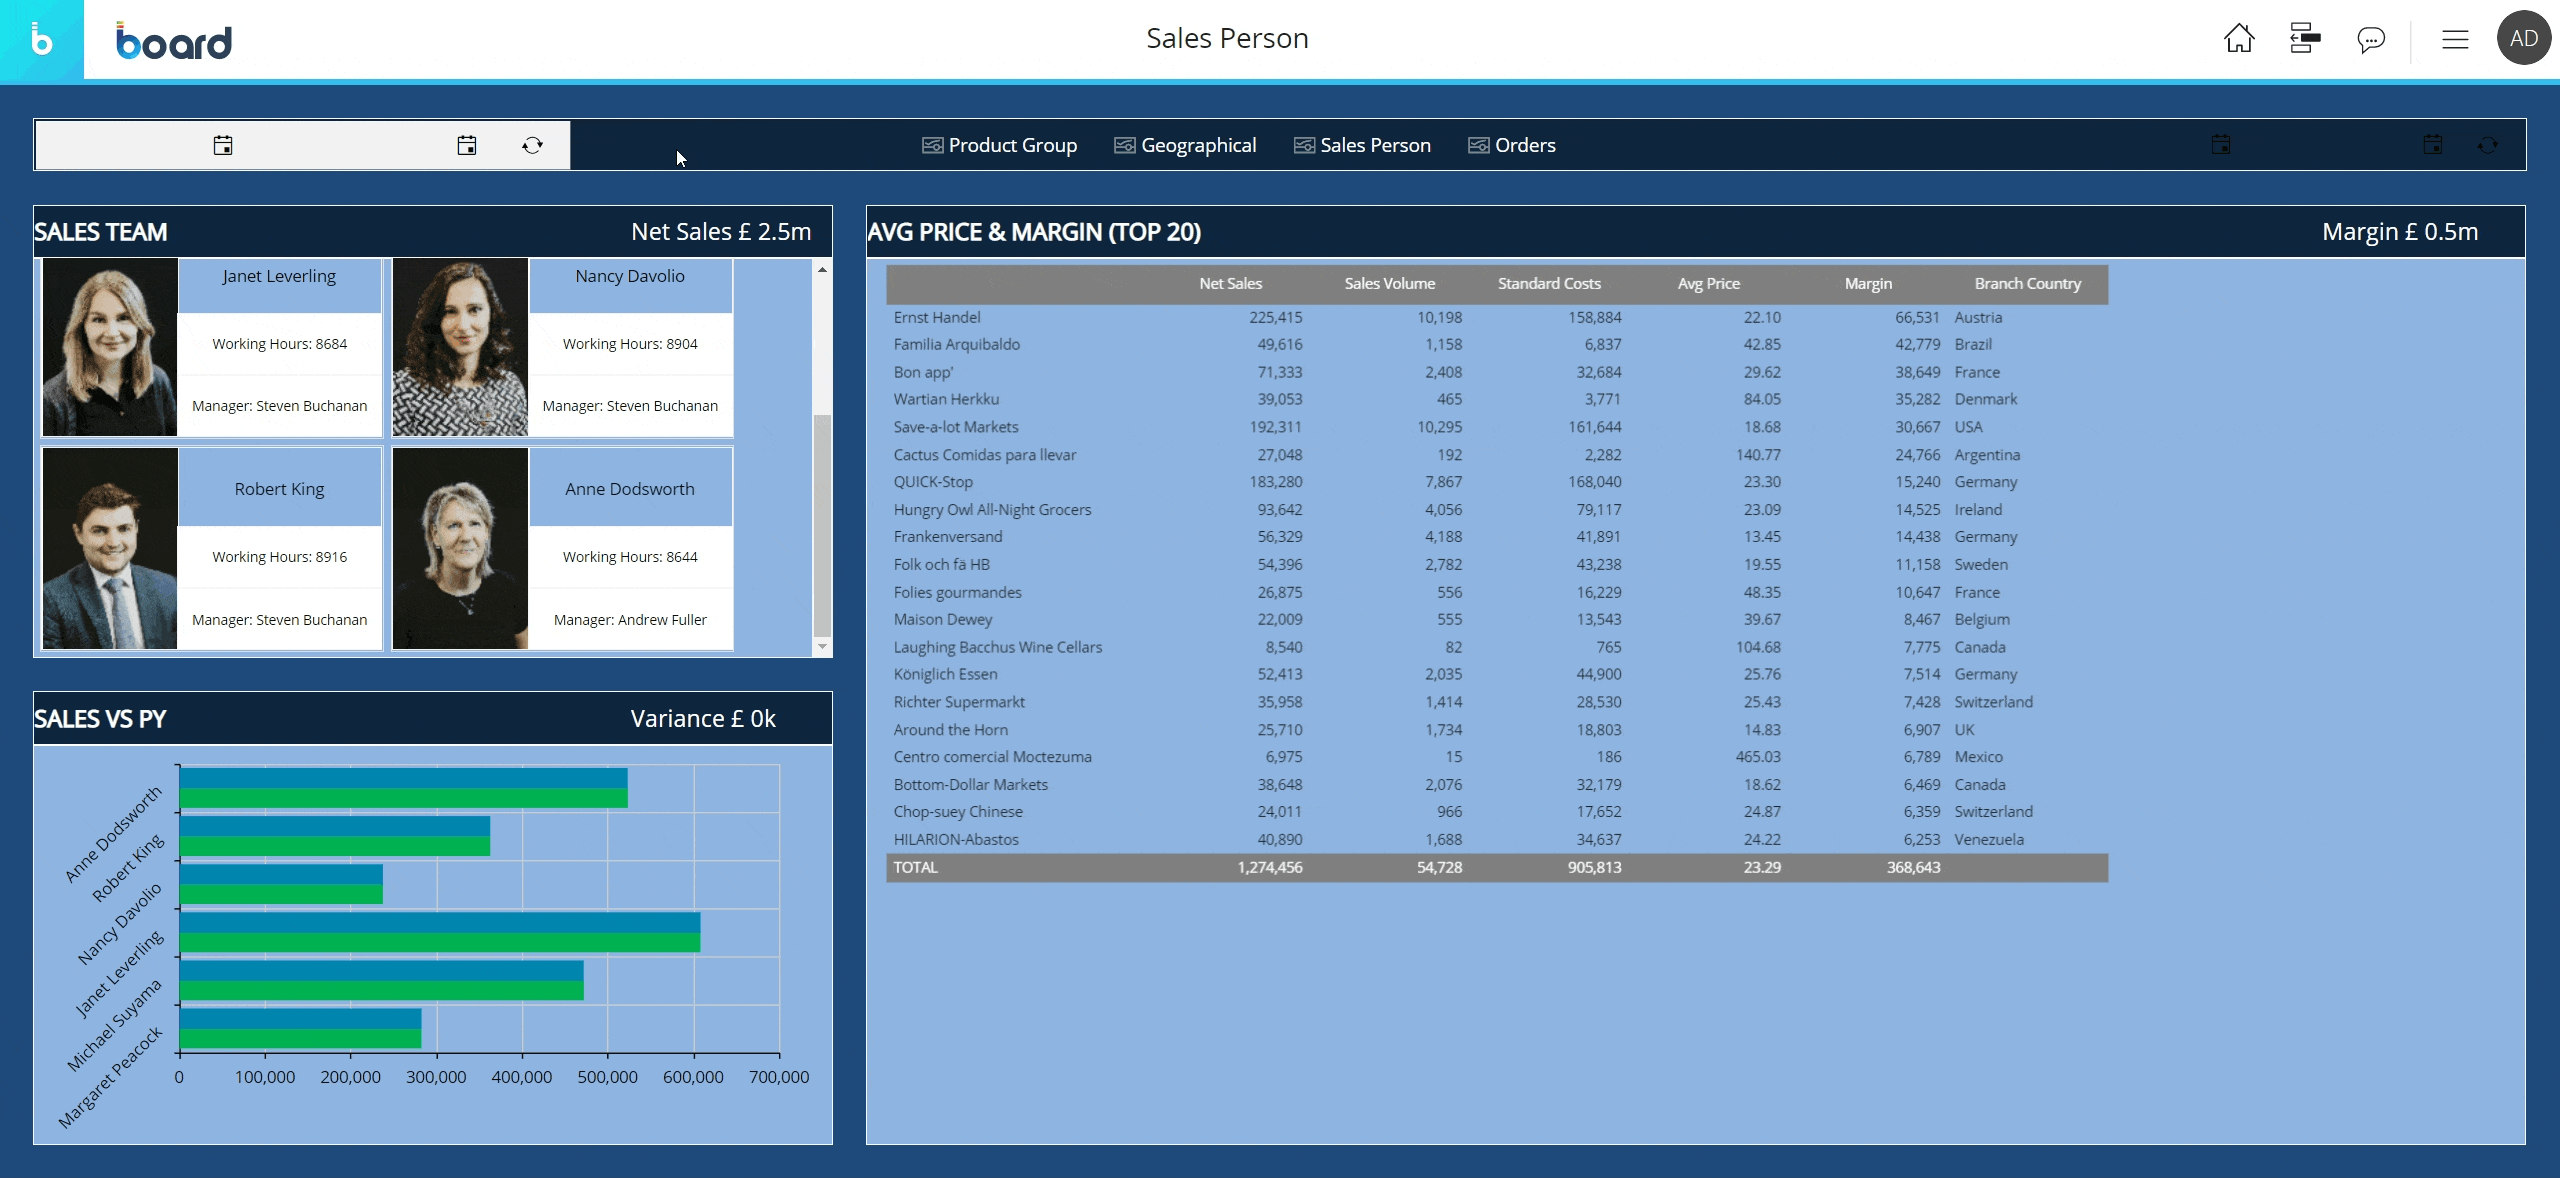Select the Familia Arquibaldo row
Image resolution: width=2560 pixels, height=1178 pixels.
pos(1497,344)
